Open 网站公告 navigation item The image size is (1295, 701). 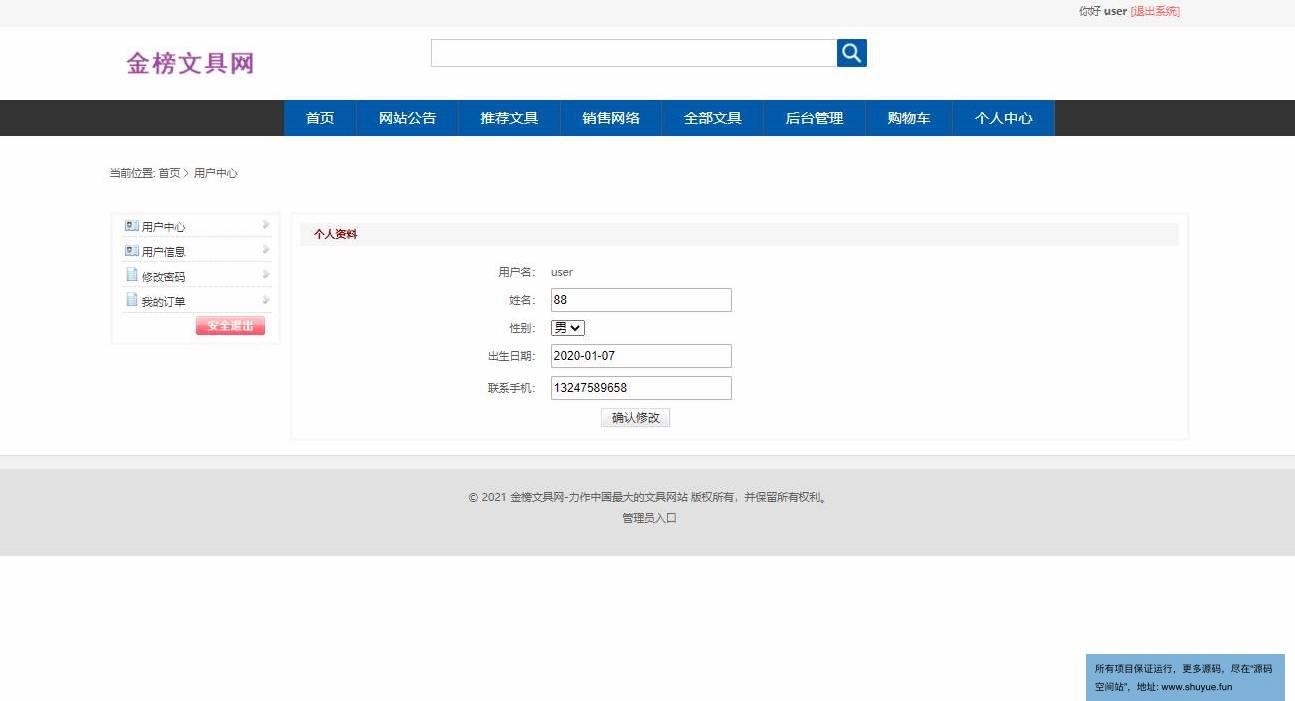pos(407,118)
